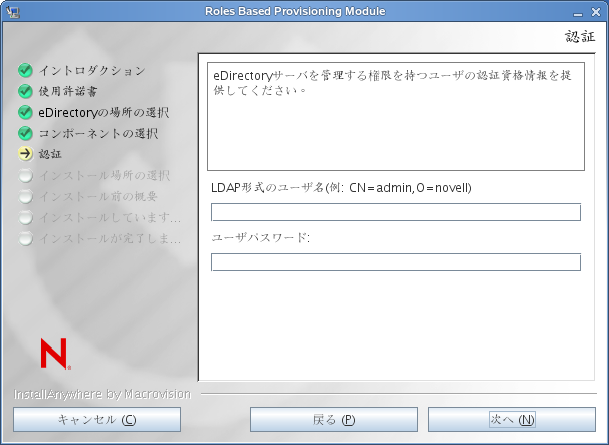Select the コンポーネントの選択 step label
609x445 pixels.
pos(98,133)
